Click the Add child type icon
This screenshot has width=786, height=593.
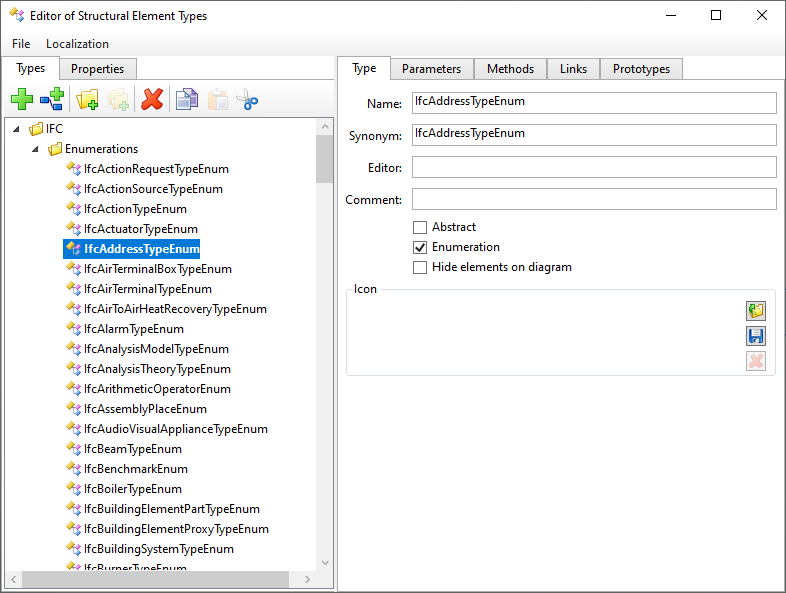click(x=52, y=99)
